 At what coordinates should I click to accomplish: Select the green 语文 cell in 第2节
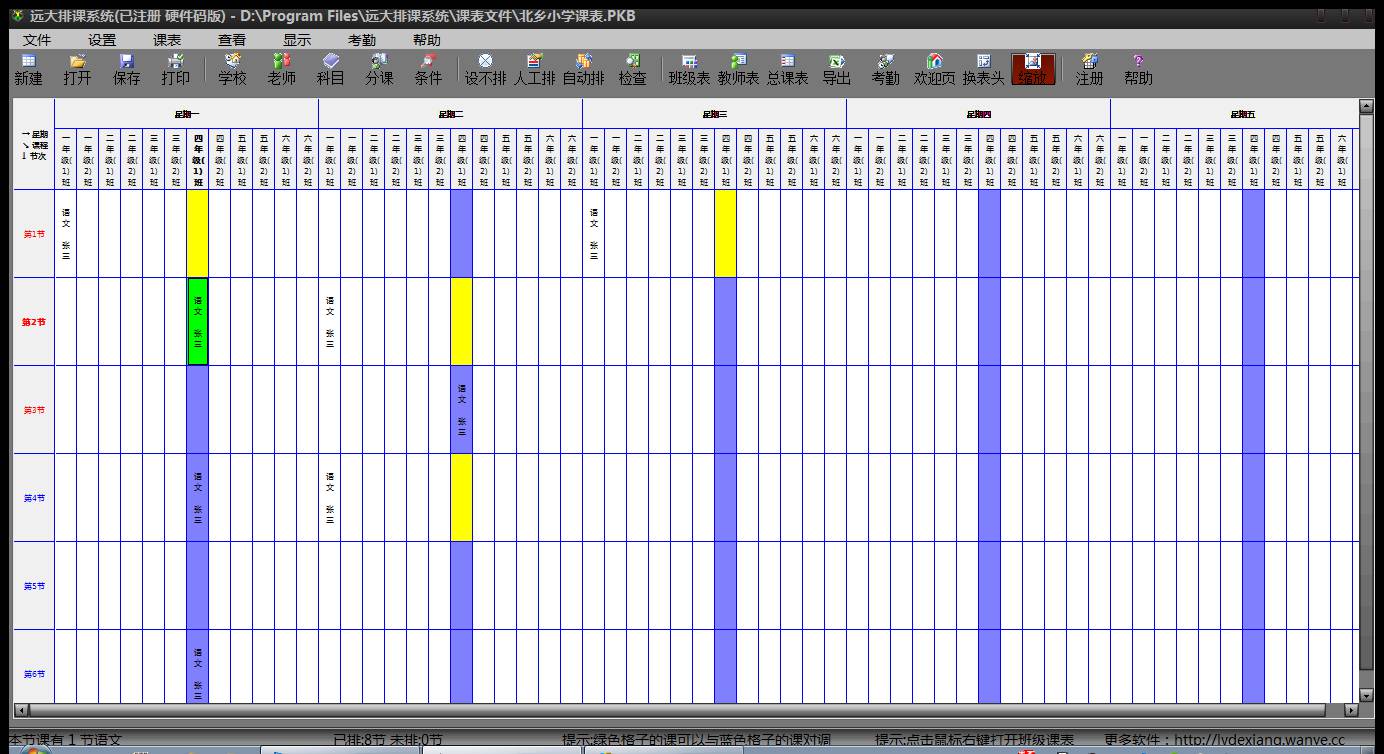point(198,322)
